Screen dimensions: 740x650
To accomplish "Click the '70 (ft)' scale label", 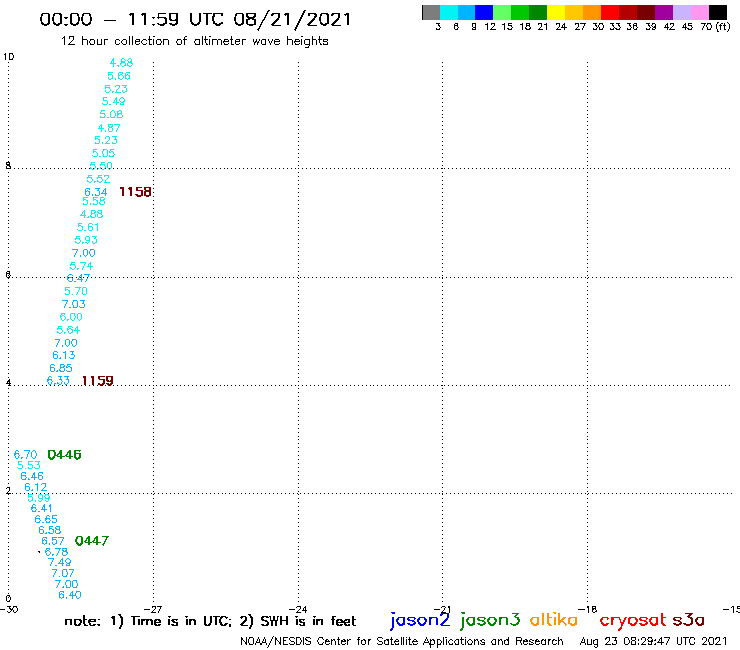I will point(715,26).
